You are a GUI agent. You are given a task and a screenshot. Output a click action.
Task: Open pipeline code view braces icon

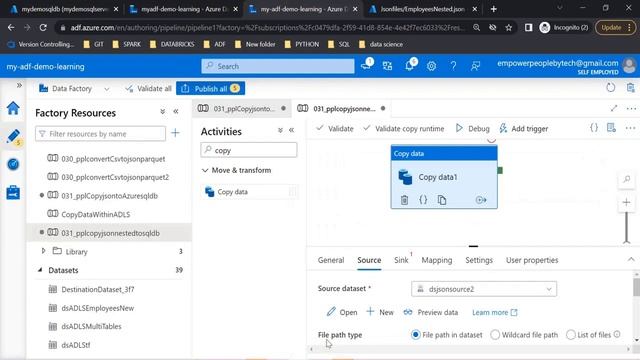click(x=594, y=128)
